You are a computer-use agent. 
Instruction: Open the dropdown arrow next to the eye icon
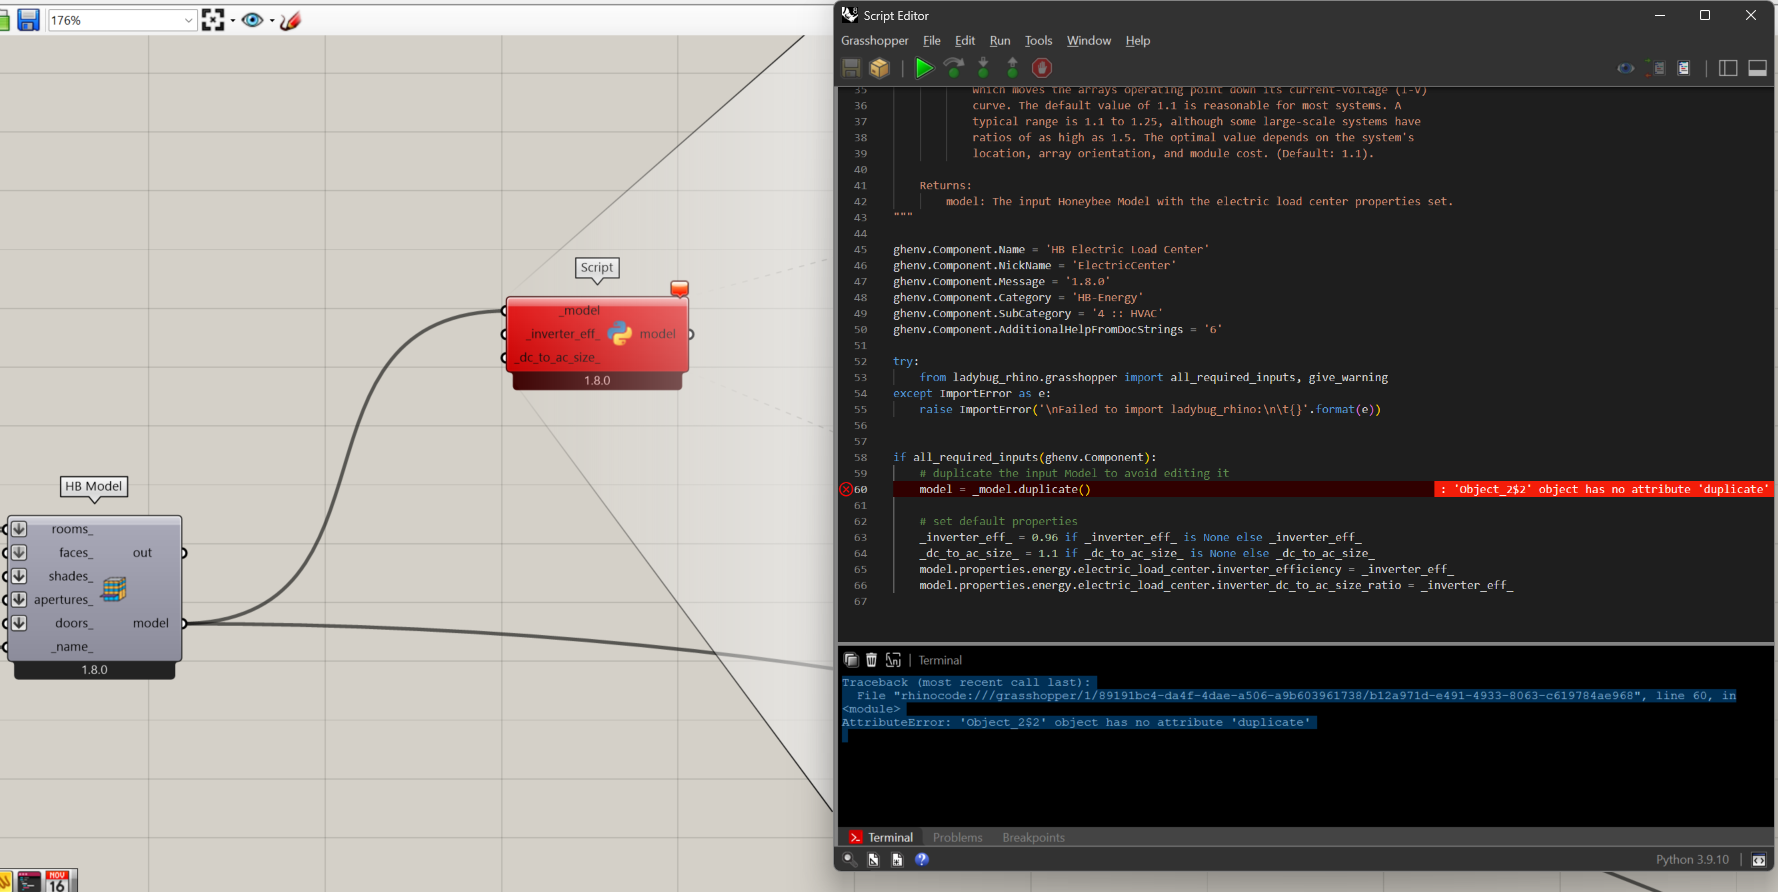point(272,20)
